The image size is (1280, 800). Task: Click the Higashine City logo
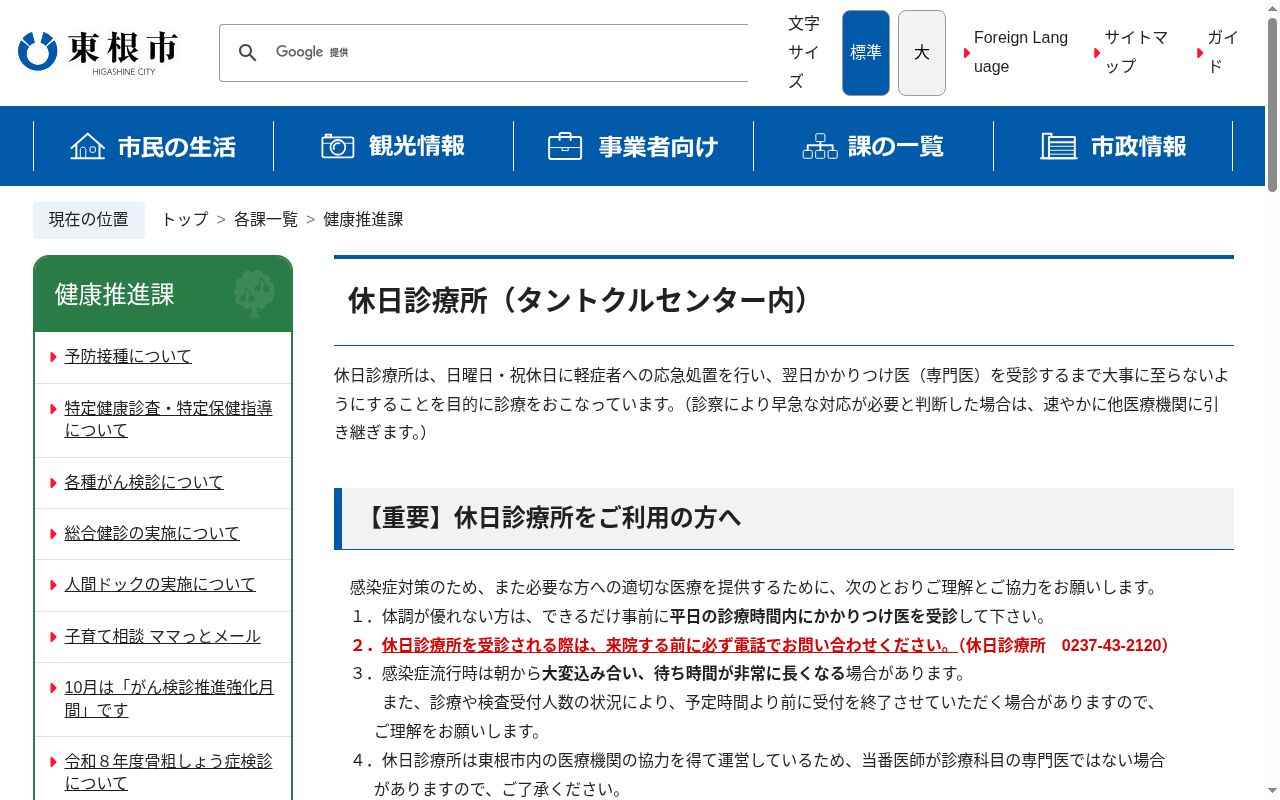tap(98, 53)
